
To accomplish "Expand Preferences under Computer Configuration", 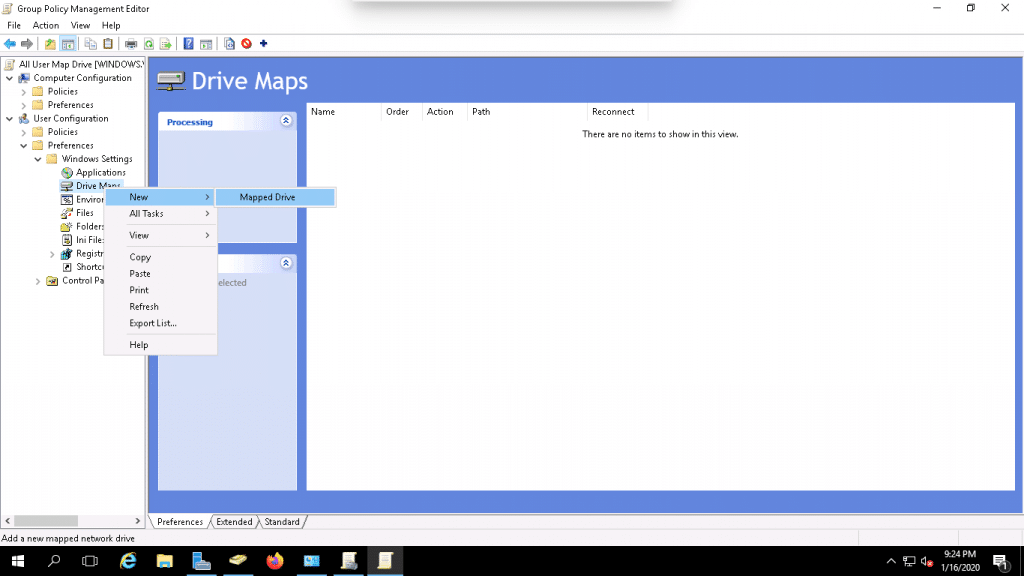I will click(24, 105).
